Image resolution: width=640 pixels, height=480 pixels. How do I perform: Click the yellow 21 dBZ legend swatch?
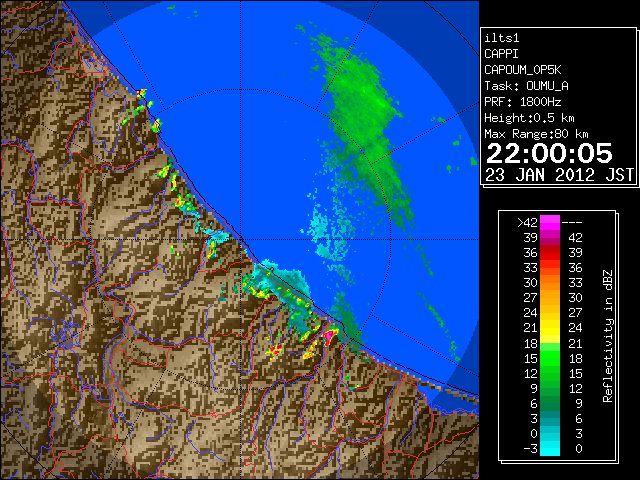pyautogui.click(x=550, y=328)
